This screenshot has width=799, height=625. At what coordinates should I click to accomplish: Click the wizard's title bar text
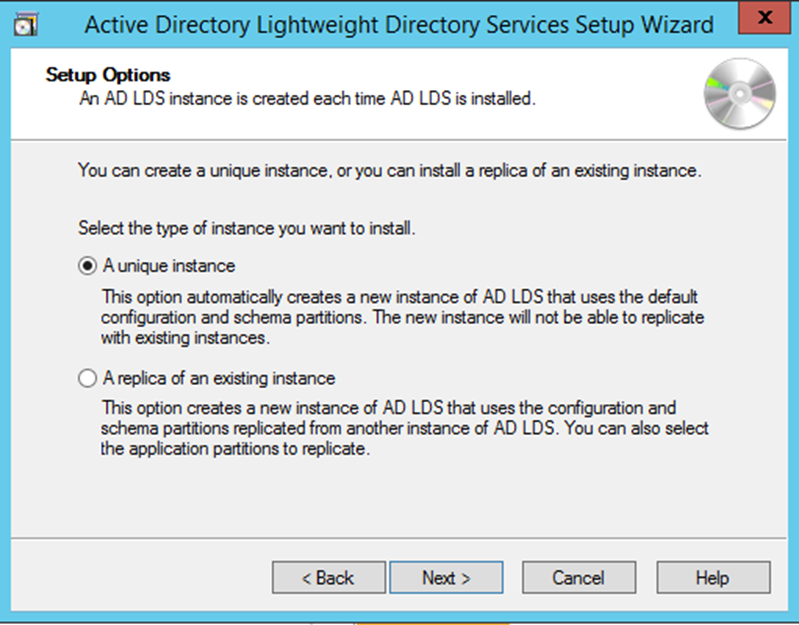(399, 25)
